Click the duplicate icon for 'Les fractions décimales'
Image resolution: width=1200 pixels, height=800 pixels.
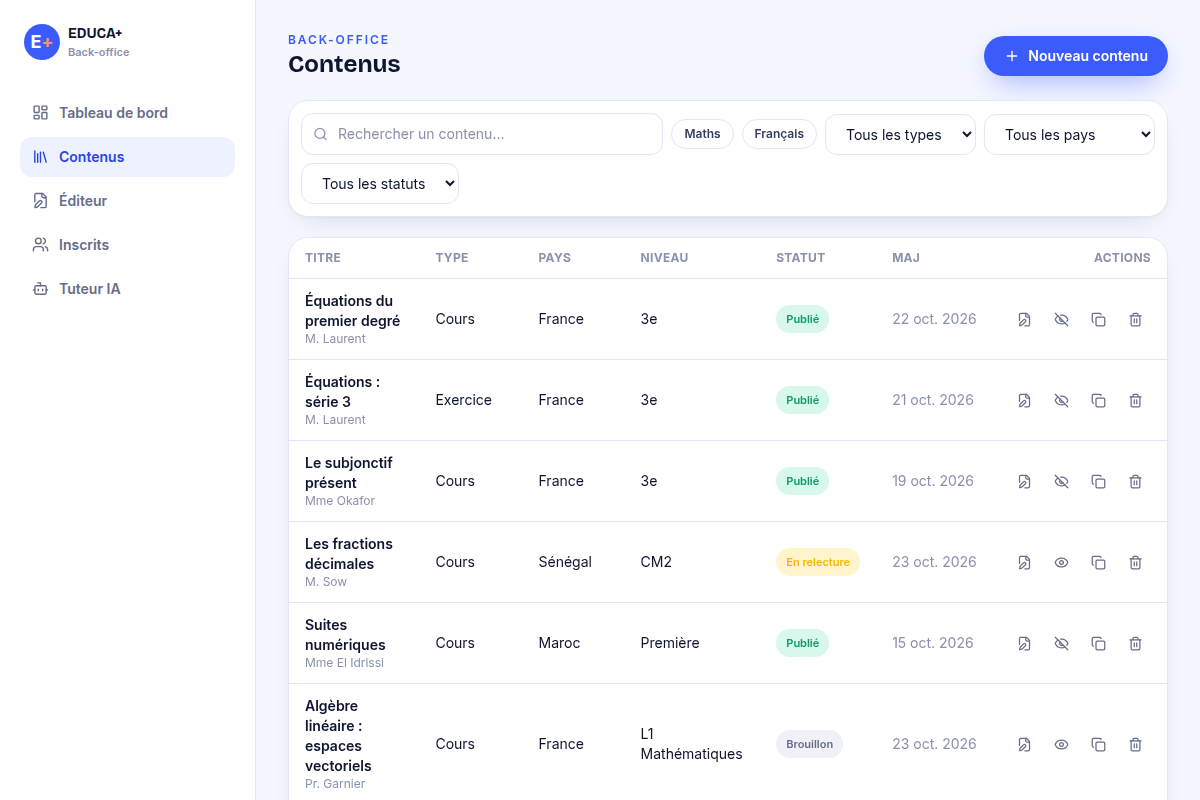coord(1099,562)
